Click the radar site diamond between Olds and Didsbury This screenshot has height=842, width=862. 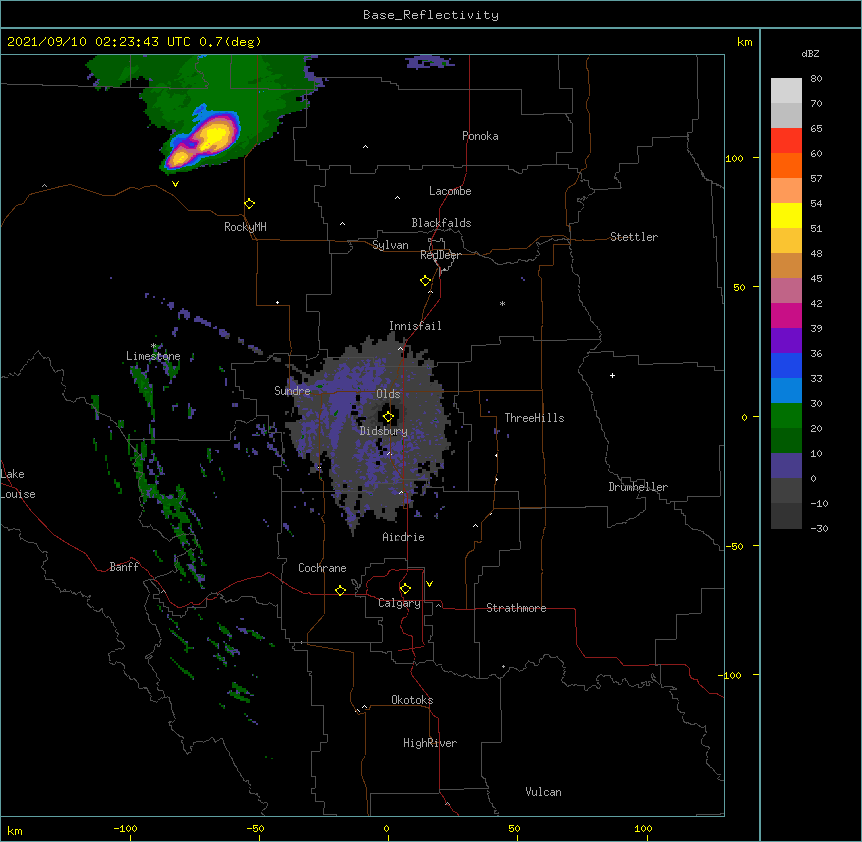388,416
